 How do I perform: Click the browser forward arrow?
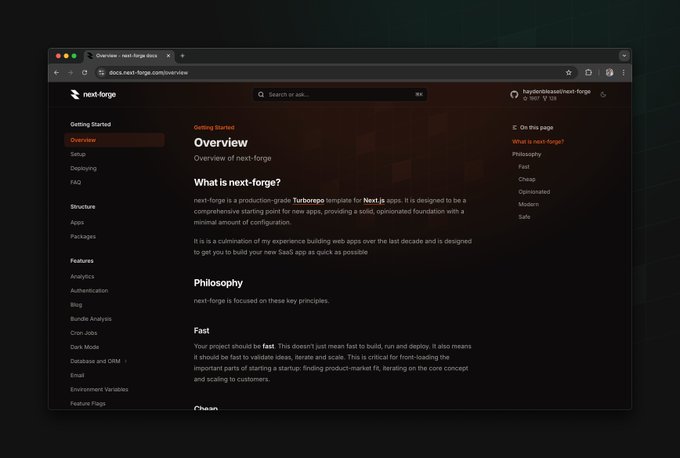(x=70, y=72)
